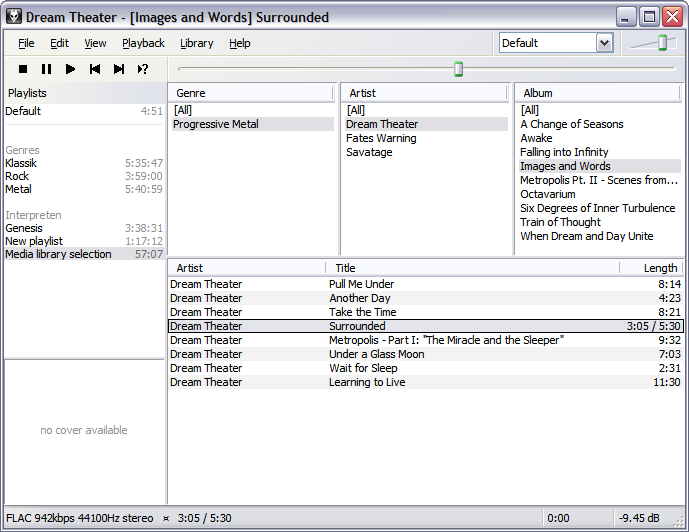Open the Default playlist dropdown arrow
Screen dimensions: 689x532
tap(605, 43)
